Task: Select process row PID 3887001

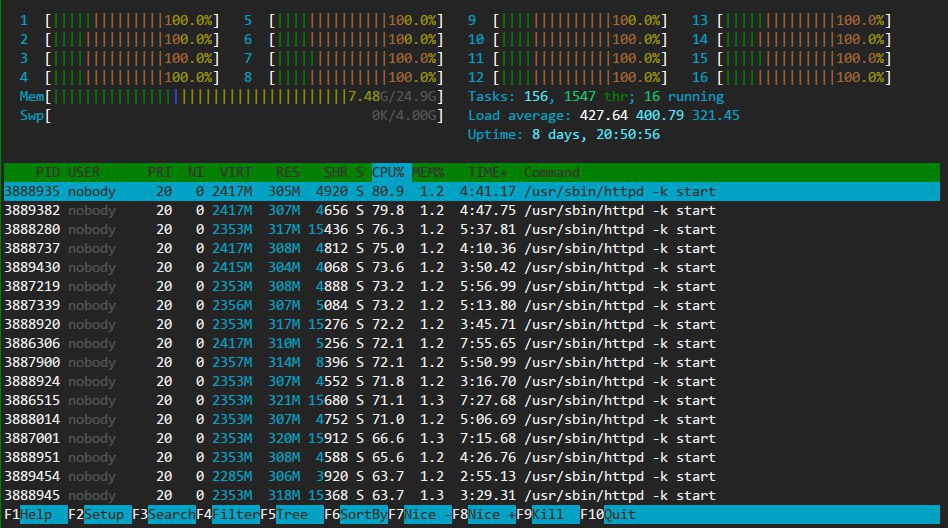Action: pos(472,438)
